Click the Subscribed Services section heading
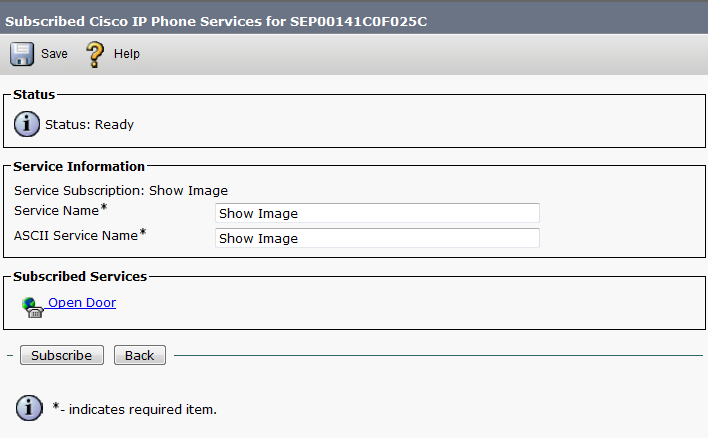The width and height of the screenshot is (708, 438). (80, 276)
